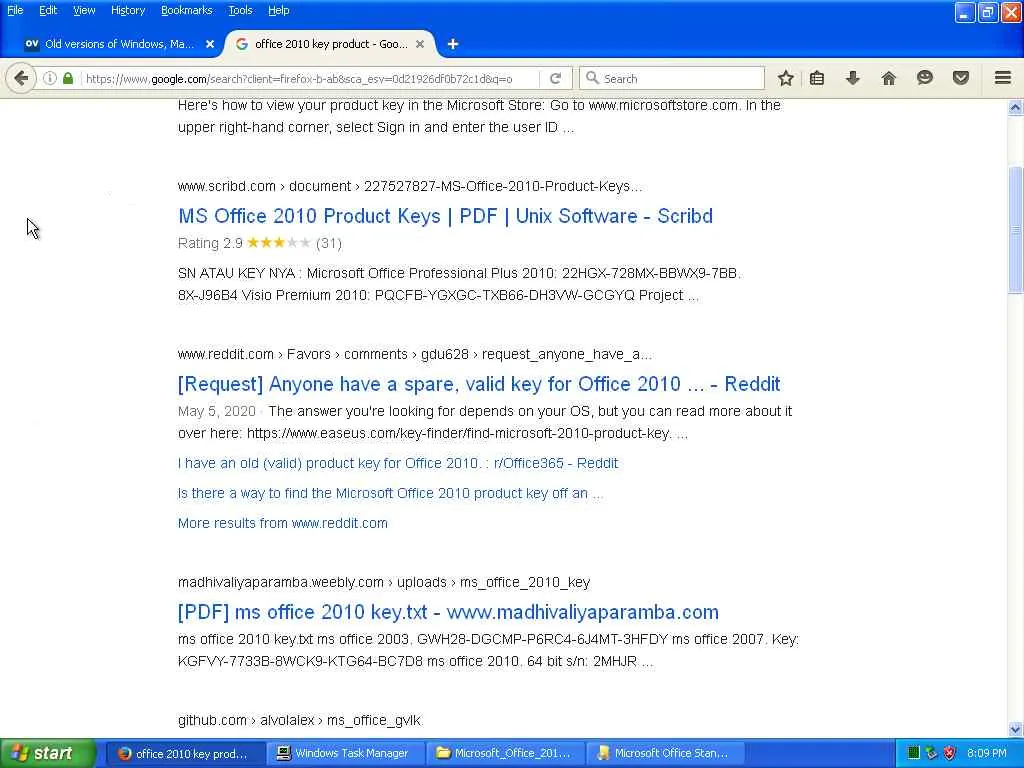Click the vertical scrollbar thumb
Image resolution: width=1024 pixels, height=768 pixels.
click(1016, 230)
